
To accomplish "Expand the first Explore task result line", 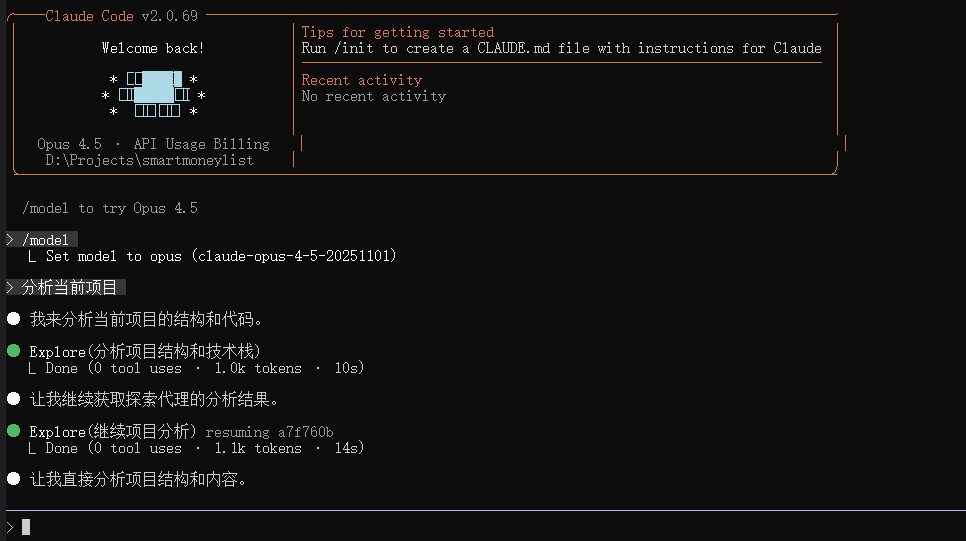I will [197, 368].
